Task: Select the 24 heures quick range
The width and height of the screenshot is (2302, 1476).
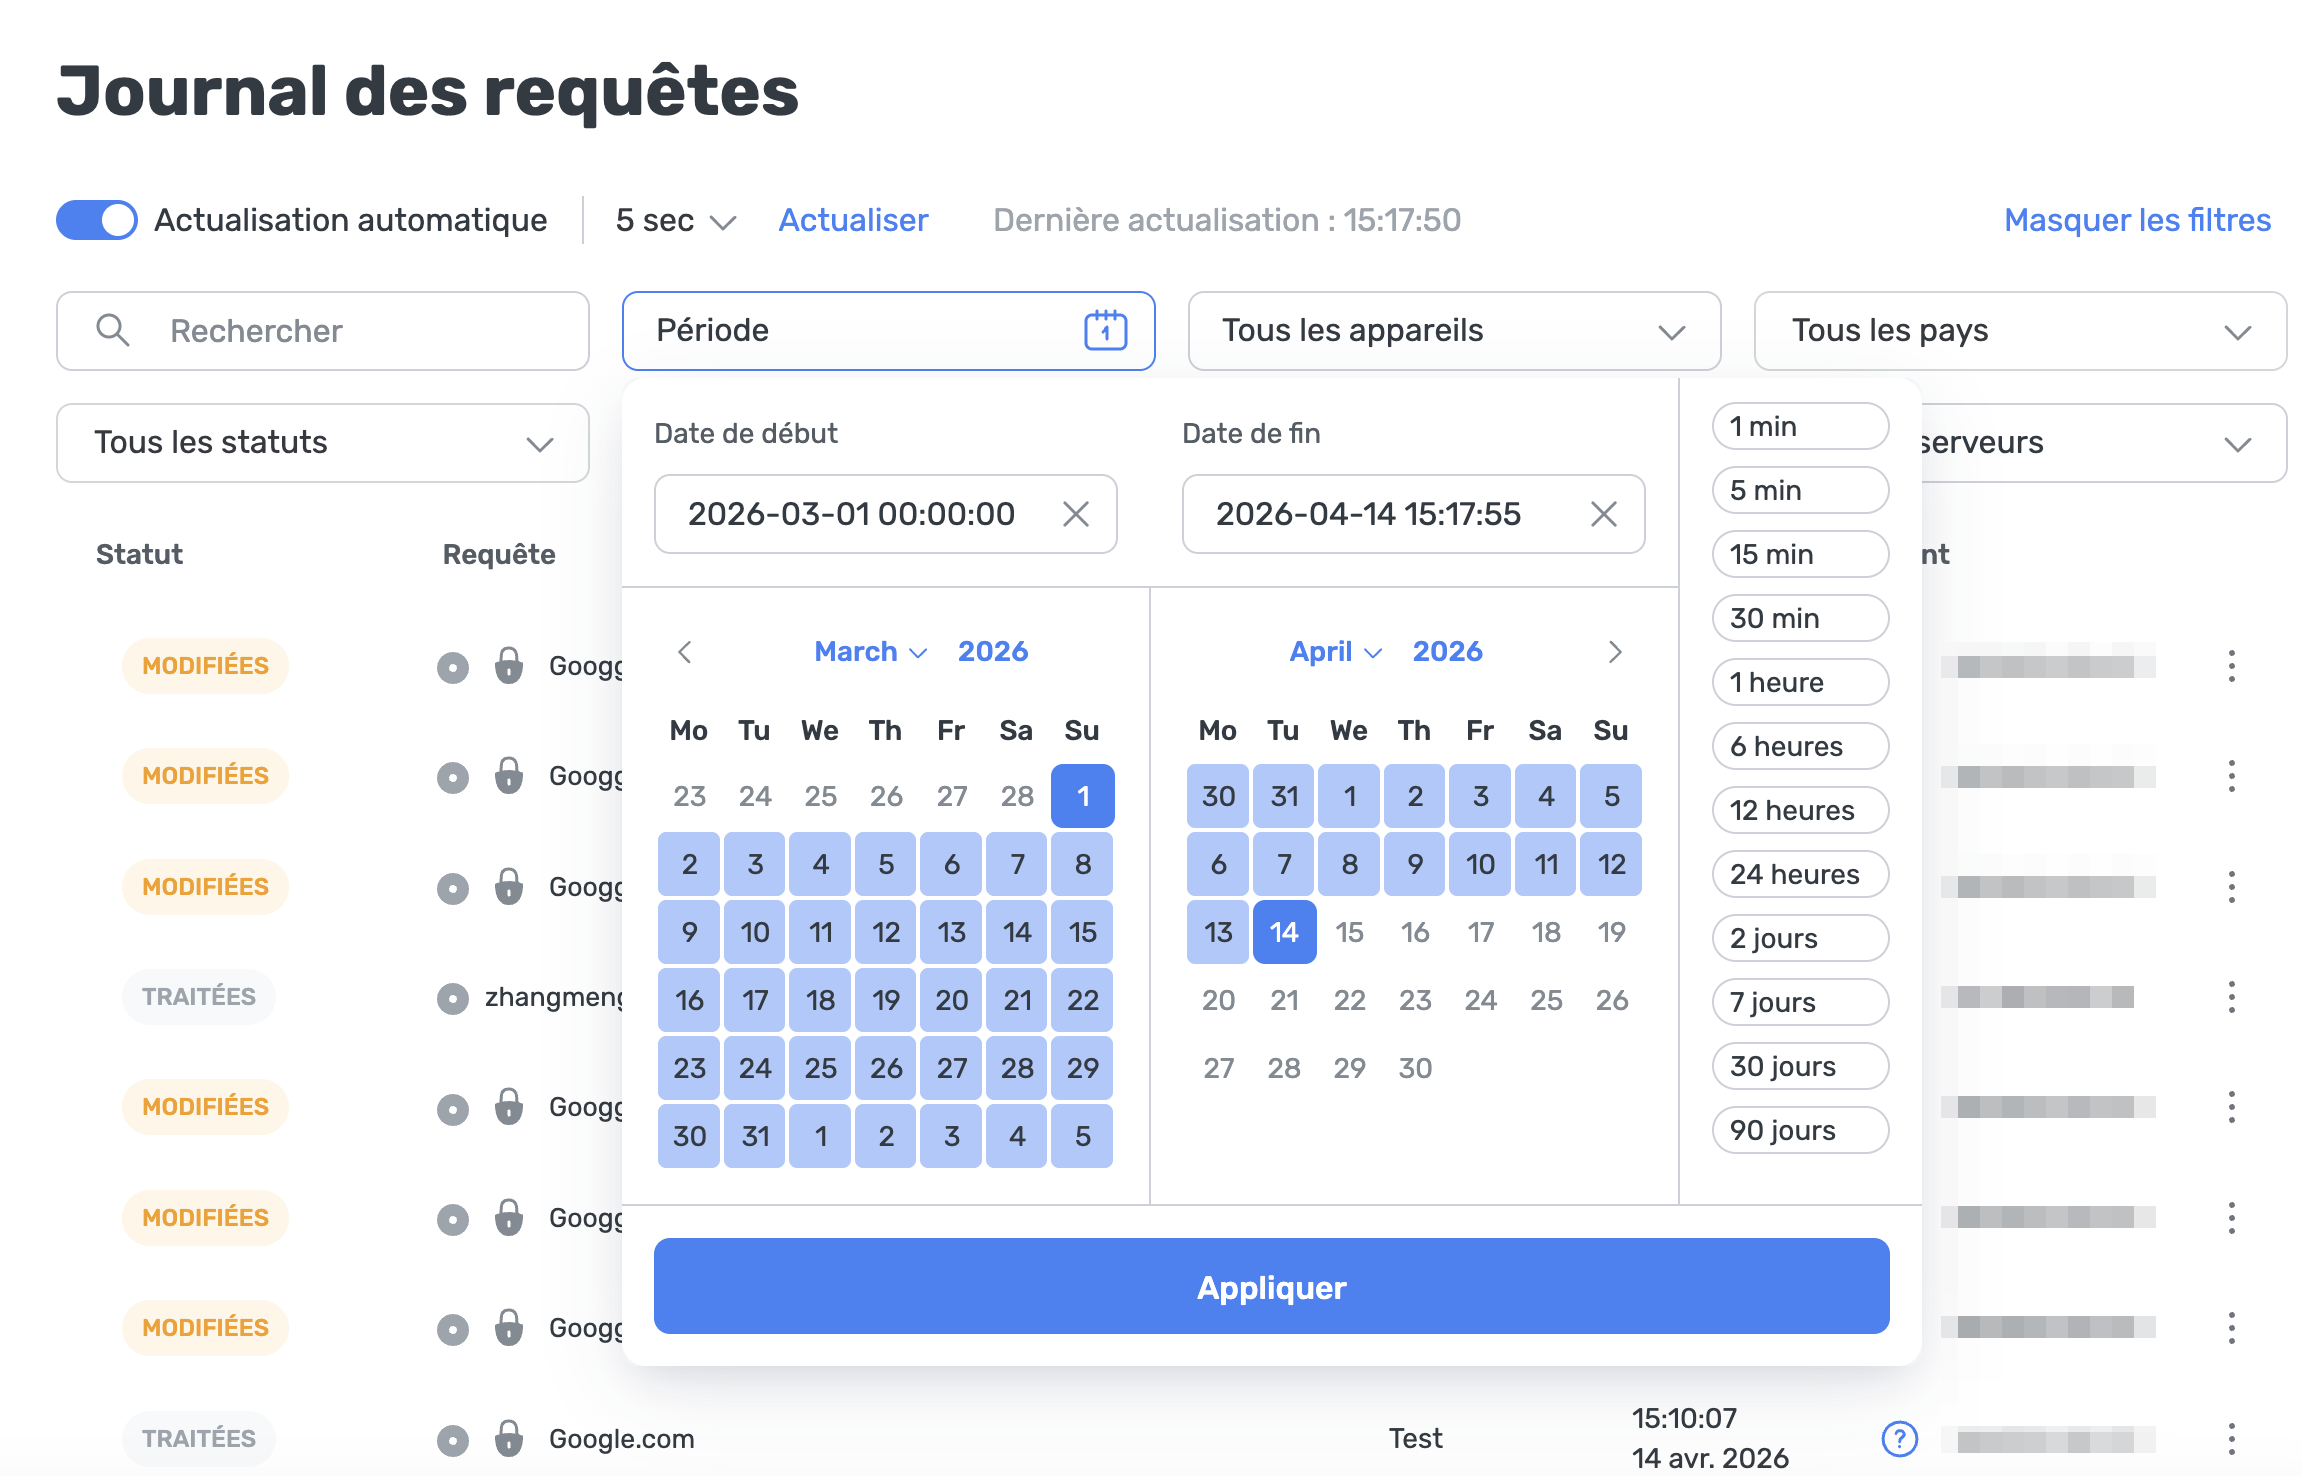Action: pos(1799,873)
